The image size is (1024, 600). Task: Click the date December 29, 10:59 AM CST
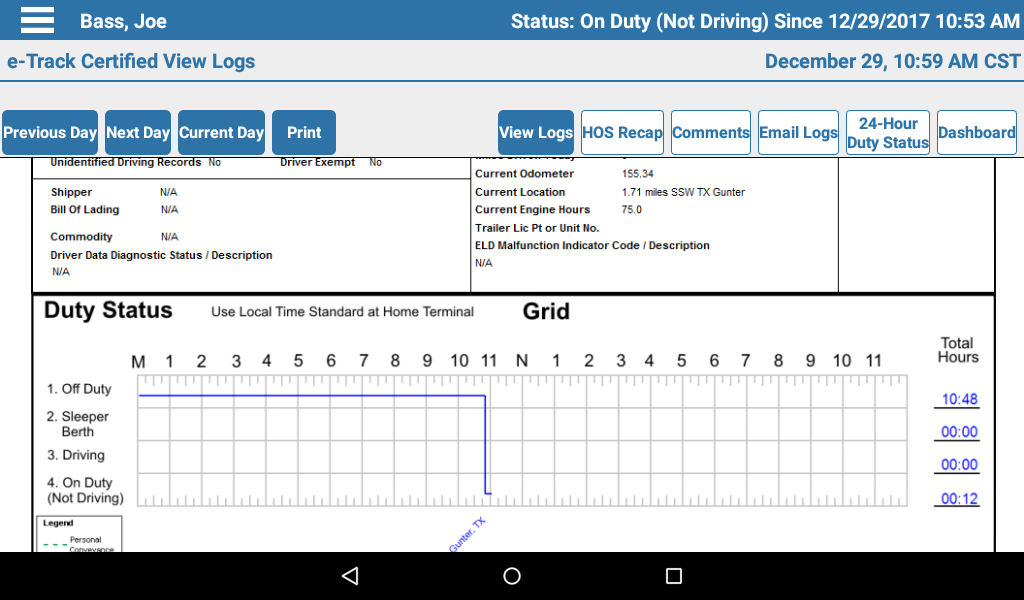[892, 61]
